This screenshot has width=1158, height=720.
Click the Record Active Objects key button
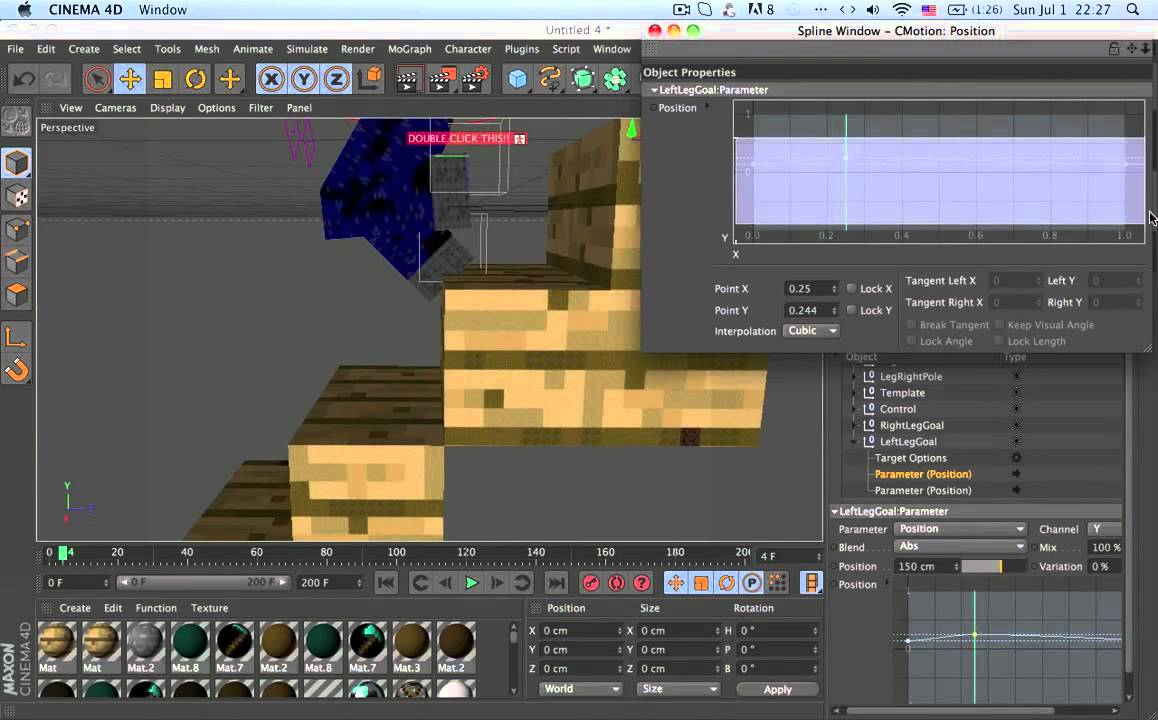[591, 583]
